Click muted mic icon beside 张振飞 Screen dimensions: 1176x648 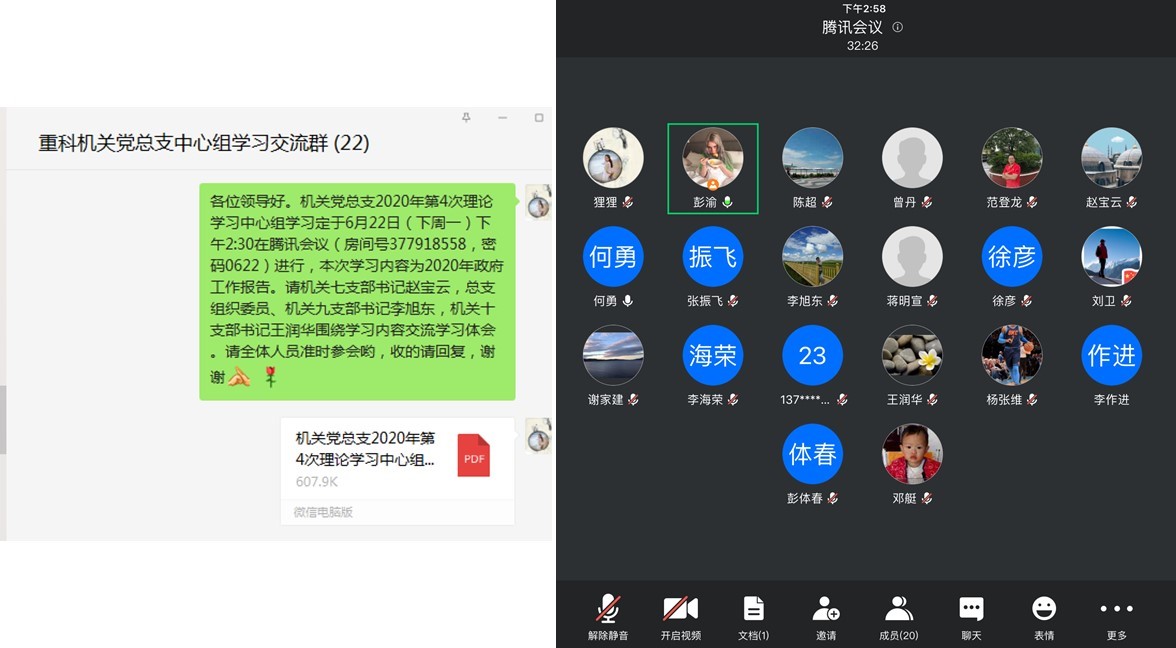pyautogui.click(x=733, y=301)
